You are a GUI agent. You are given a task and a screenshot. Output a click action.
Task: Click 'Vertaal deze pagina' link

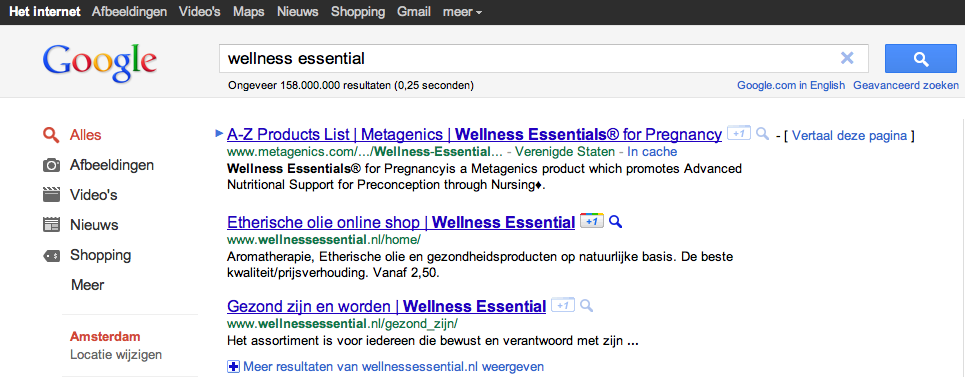[849, 135]
